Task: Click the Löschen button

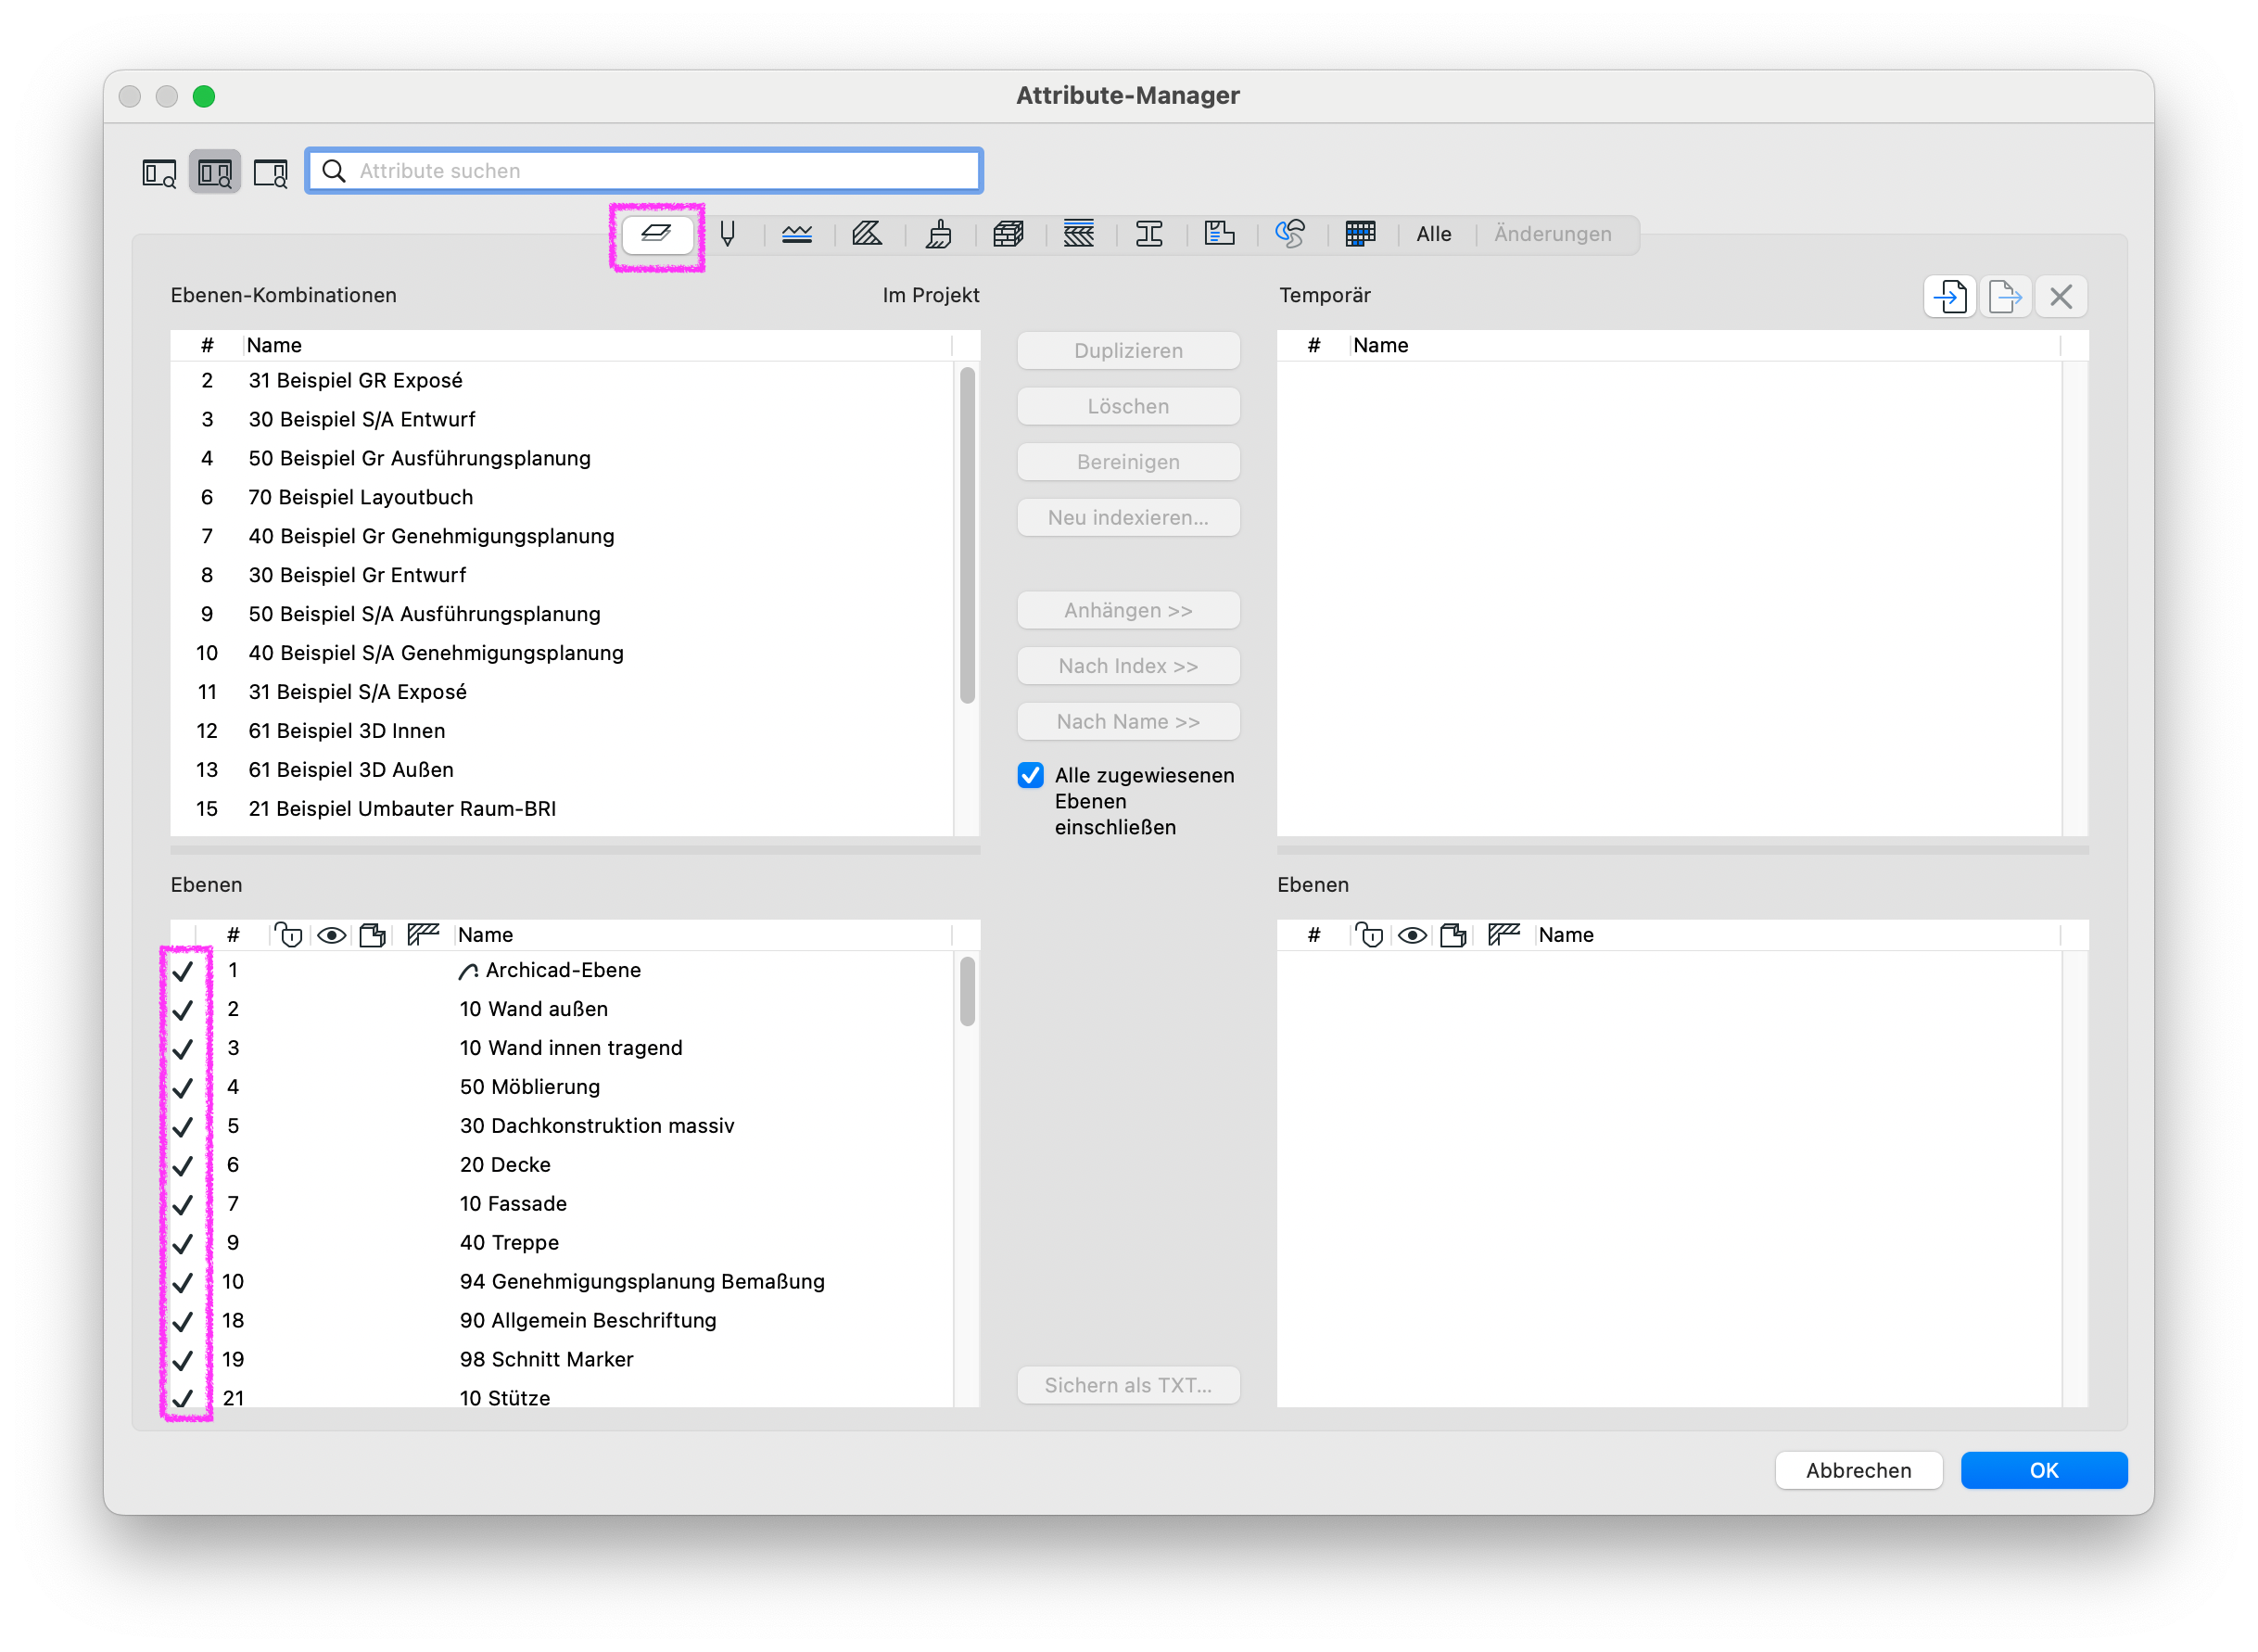Action: pyautogui.click(x=1128, y=406)
